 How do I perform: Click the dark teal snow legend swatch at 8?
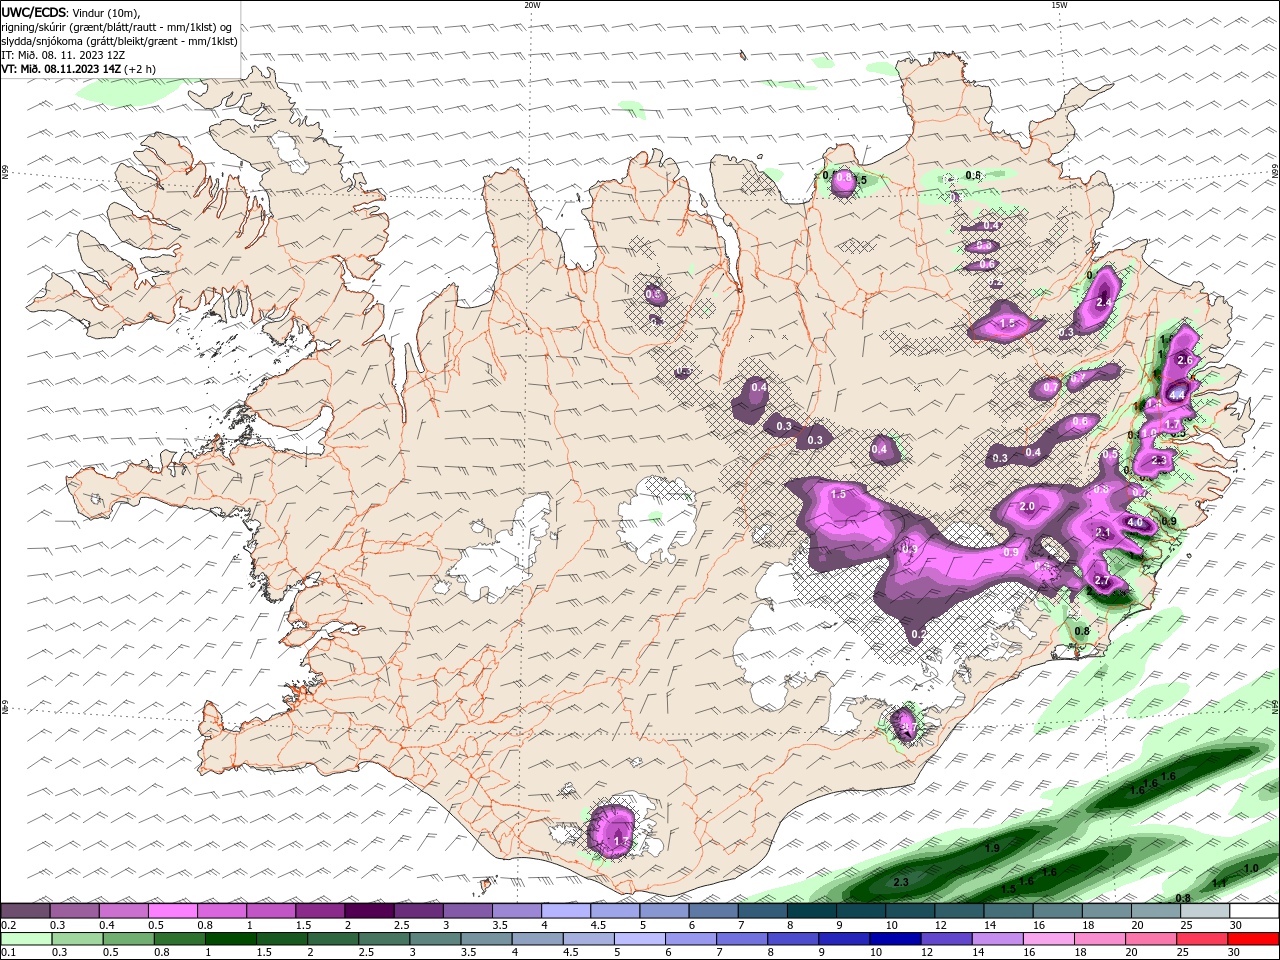point(812,911)
